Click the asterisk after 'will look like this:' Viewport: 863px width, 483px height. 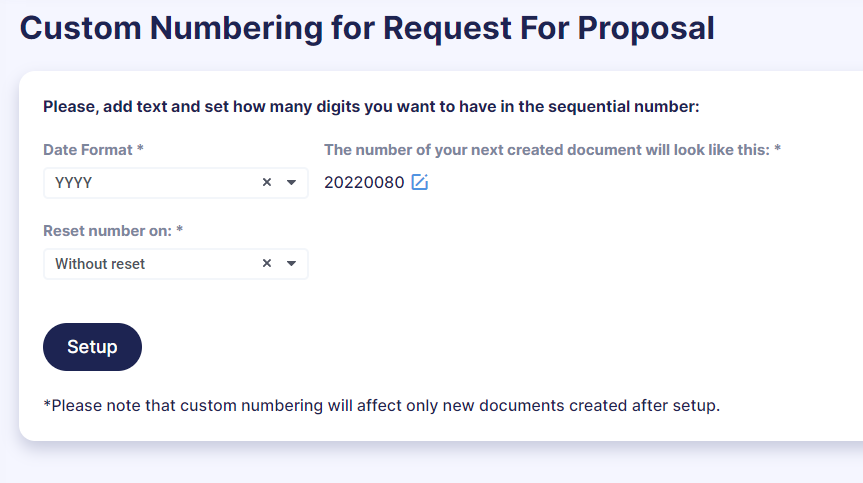click(777, 148)
